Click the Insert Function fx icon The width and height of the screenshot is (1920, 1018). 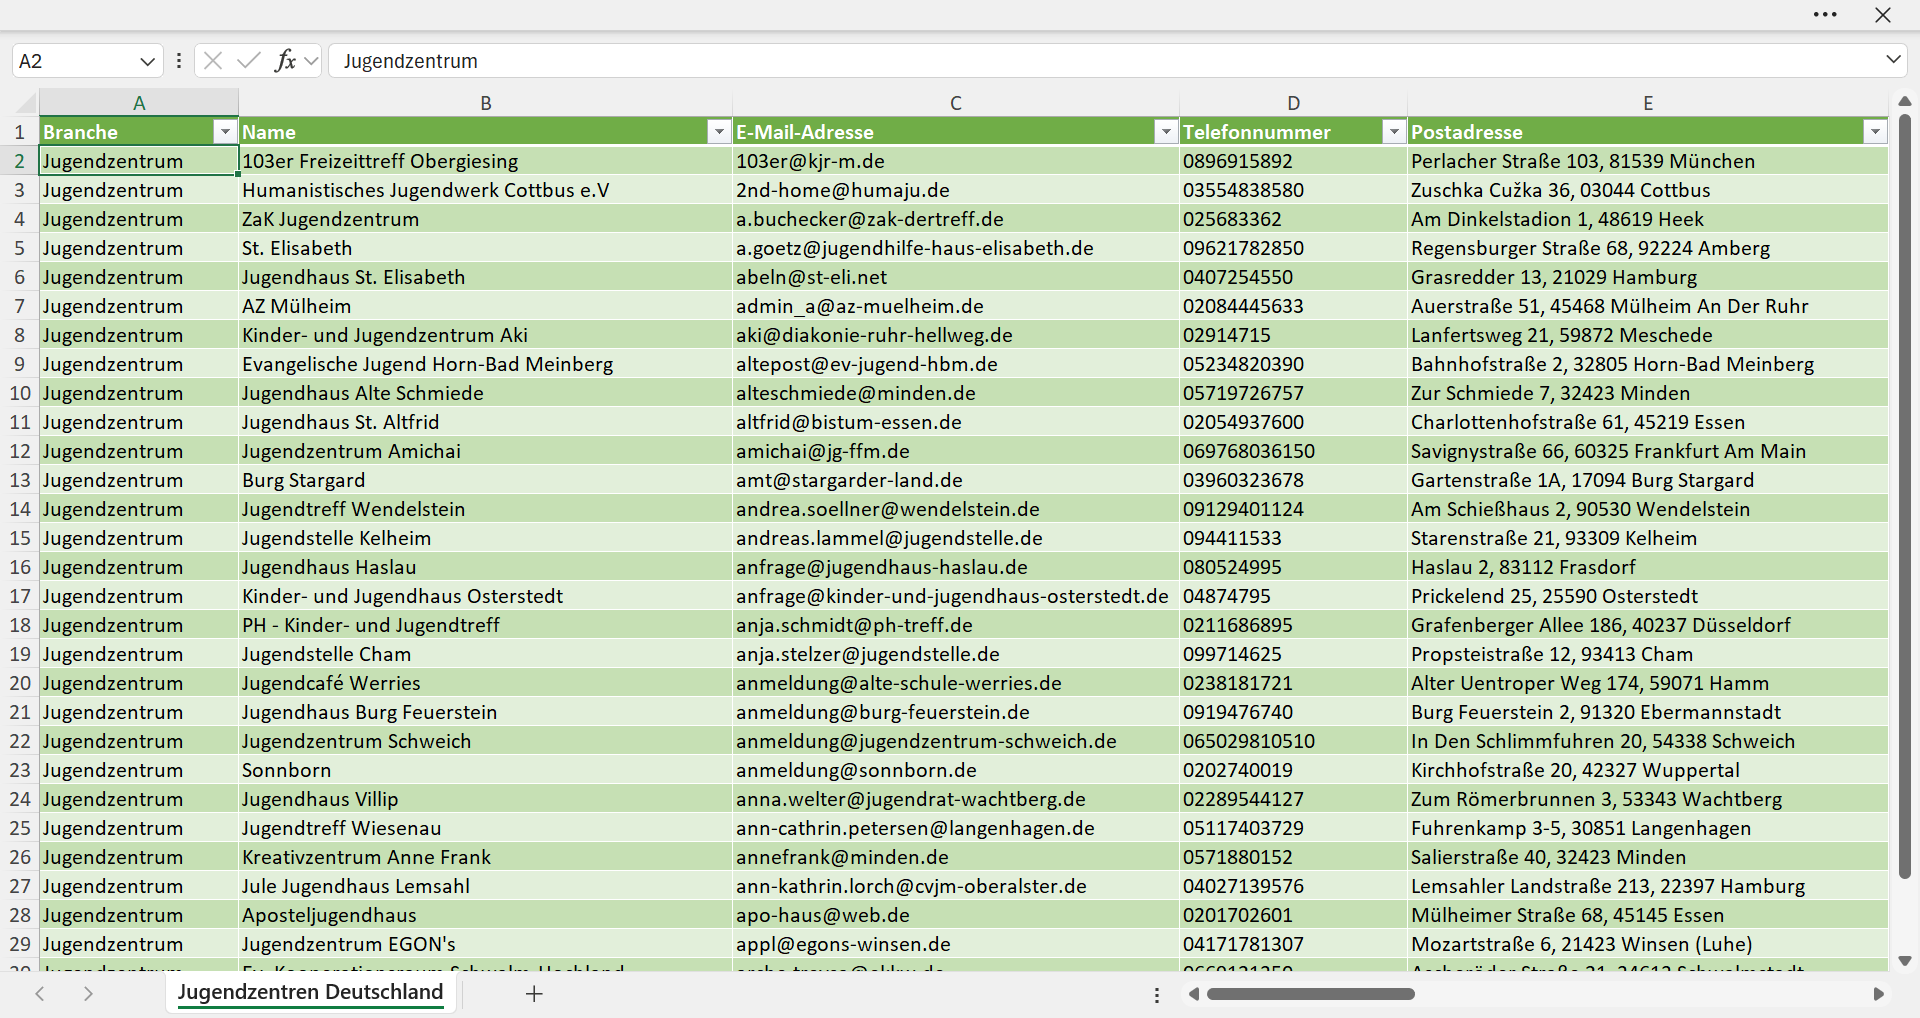coord(285,61)
